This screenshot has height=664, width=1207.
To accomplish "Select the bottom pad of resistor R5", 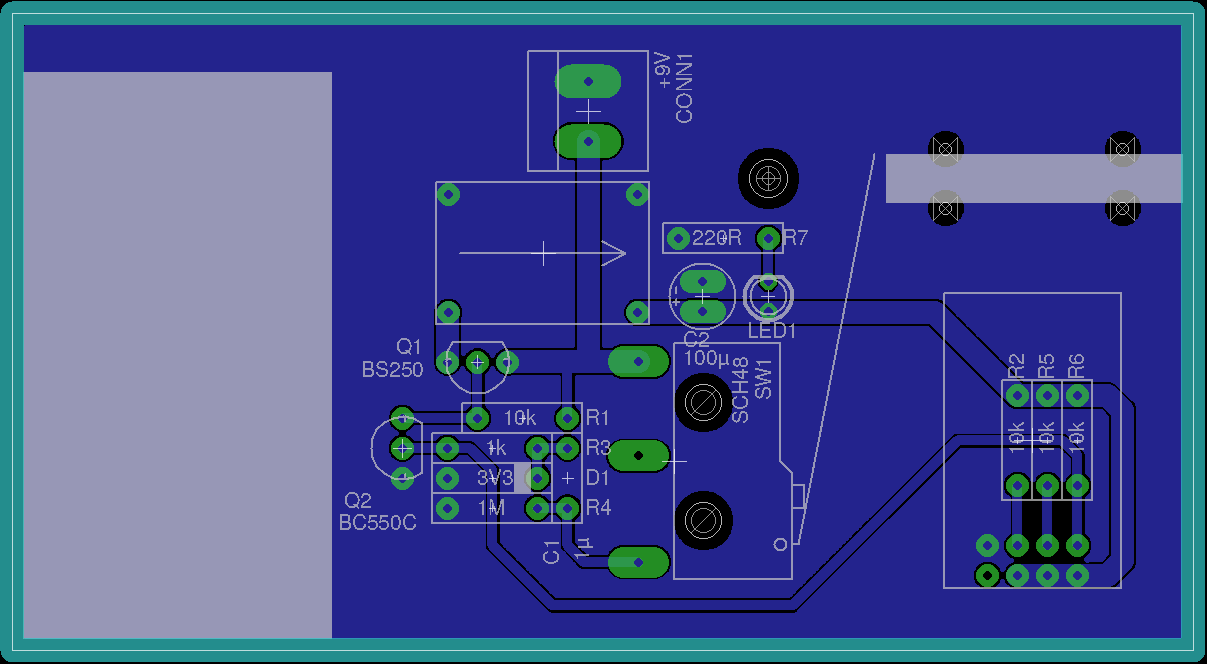I will tap(1047, 486).
